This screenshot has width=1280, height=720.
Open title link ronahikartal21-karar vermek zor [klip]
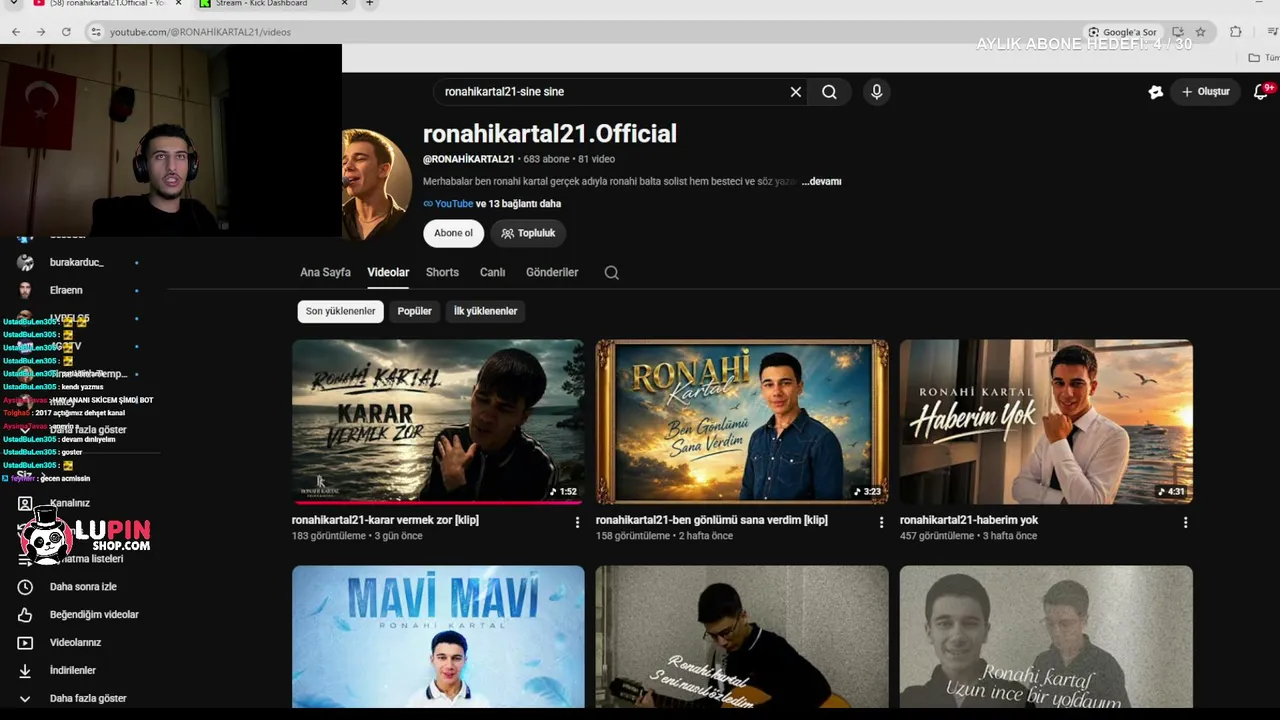click(x=385, y=520)
